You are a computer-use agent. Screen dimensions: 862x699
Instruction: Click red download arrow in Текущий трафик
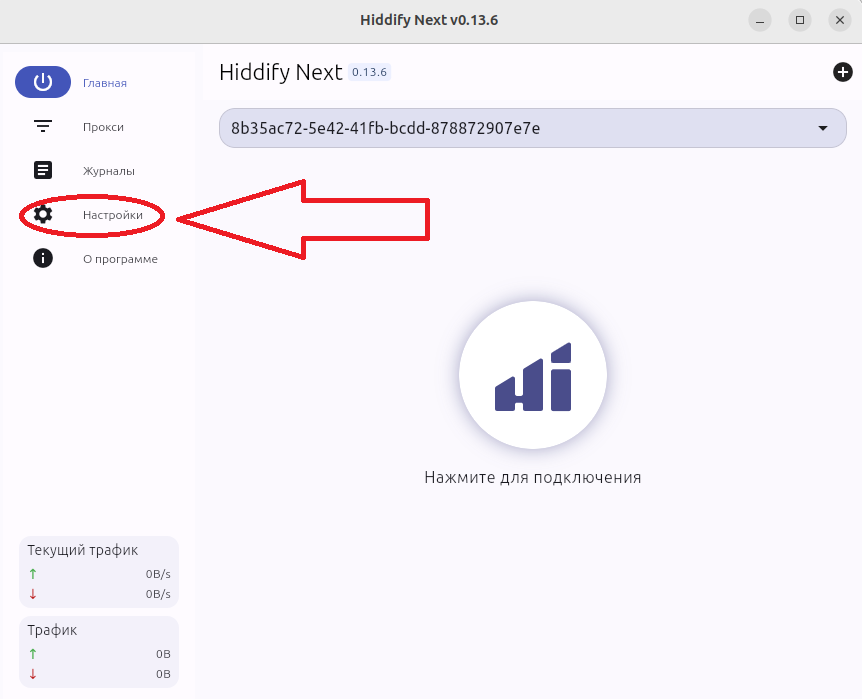(x=33, y=594)
